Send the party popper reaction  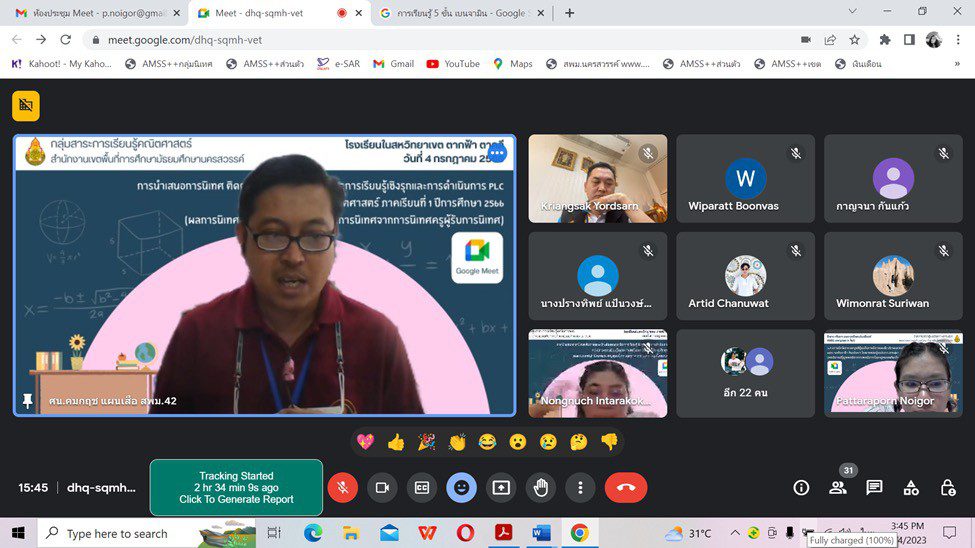click(427, 442)
